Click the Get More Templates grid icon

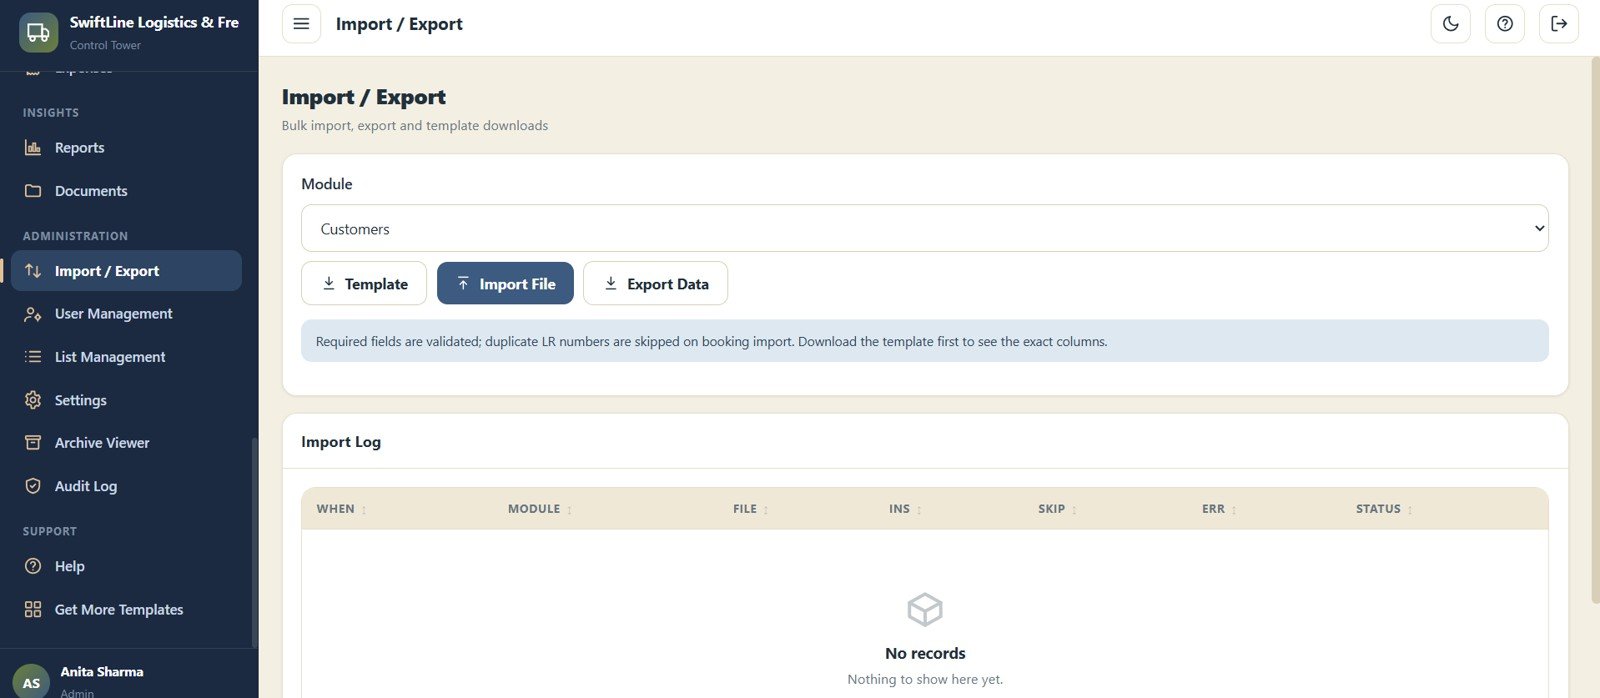[33, 609]
